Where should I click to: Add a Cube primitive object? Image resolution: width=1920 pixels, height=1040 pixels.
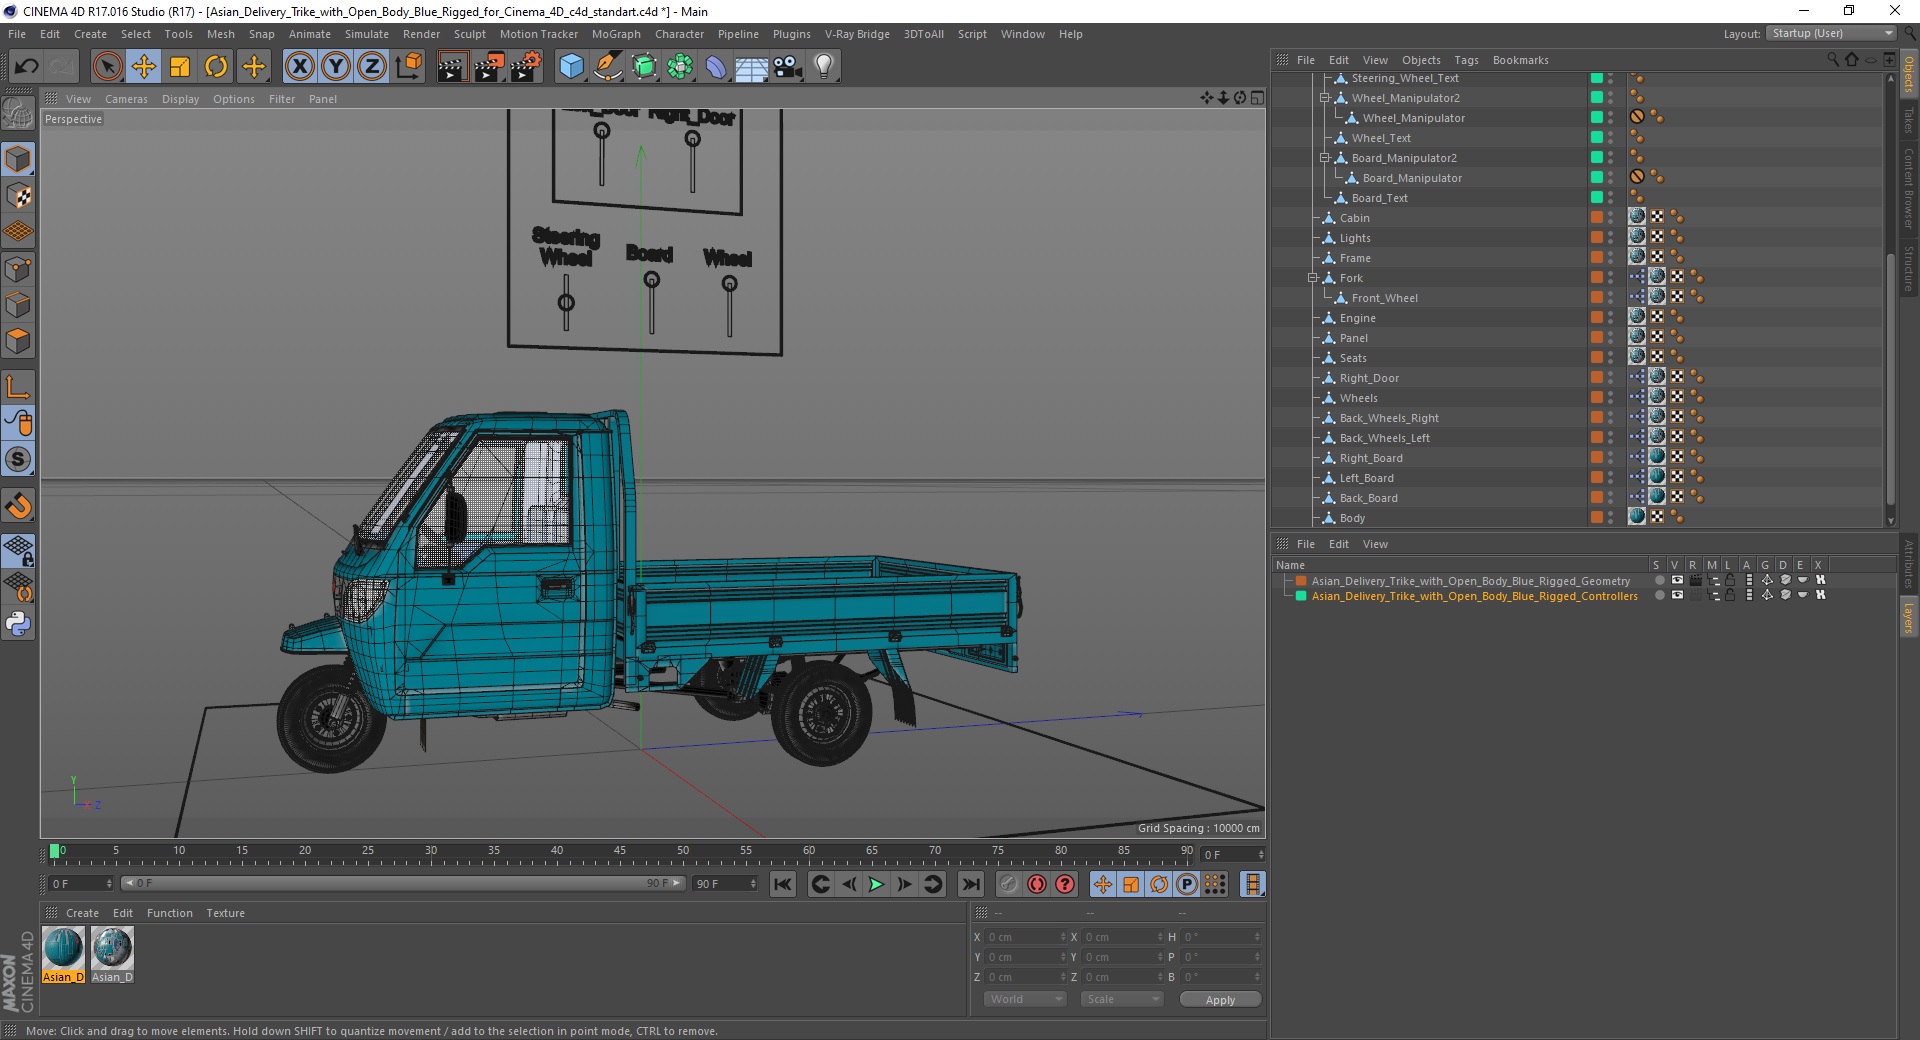(x=571, y=67)
